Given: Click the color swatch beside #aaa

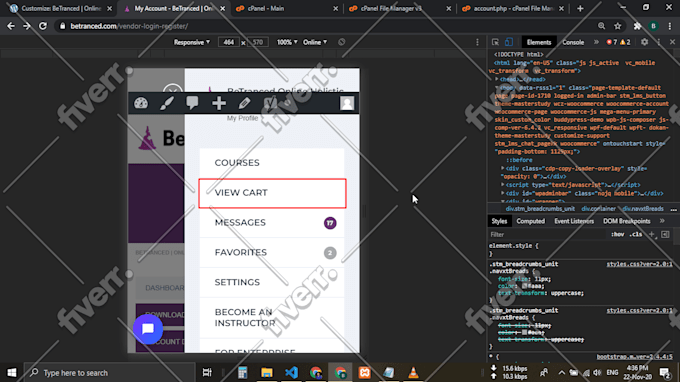Looking at the screenshot, I should click(x=524, y=286).
